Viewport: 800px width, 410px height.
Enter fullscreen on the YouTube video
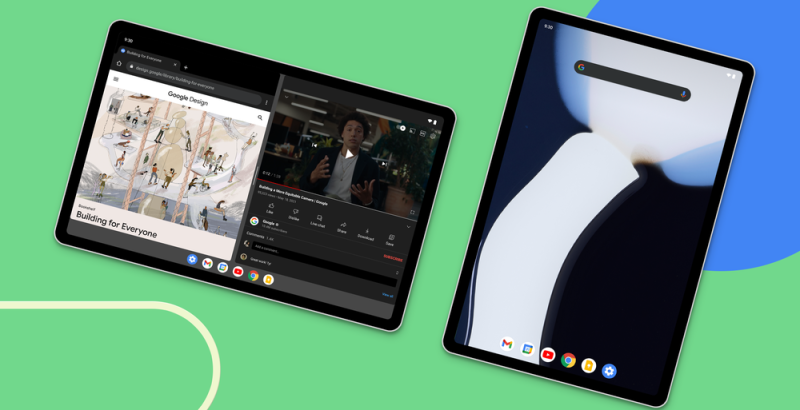412,212
